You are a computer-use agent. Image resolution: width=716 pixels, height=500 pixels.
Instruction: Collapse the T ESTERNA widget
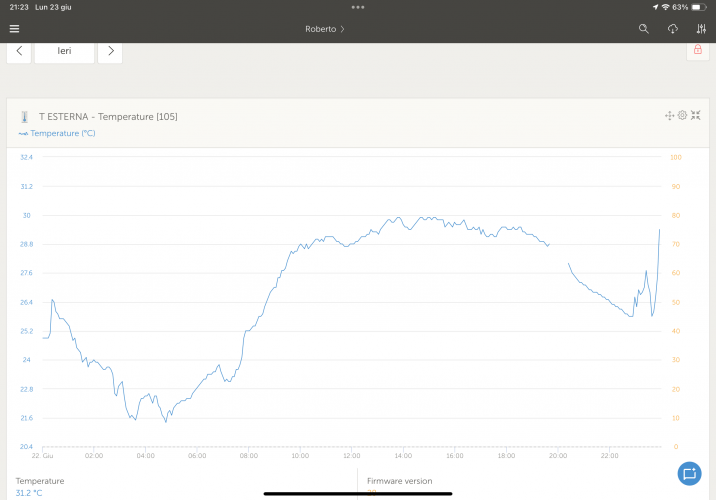coord(695,116)
